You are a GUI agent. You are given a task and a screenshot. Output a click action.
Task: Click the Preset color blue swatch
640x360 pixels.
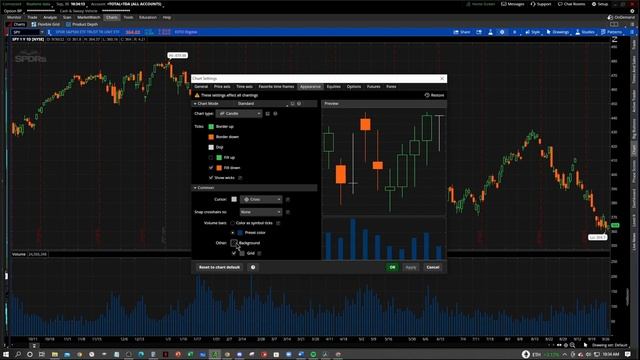[x=240, y=233]
